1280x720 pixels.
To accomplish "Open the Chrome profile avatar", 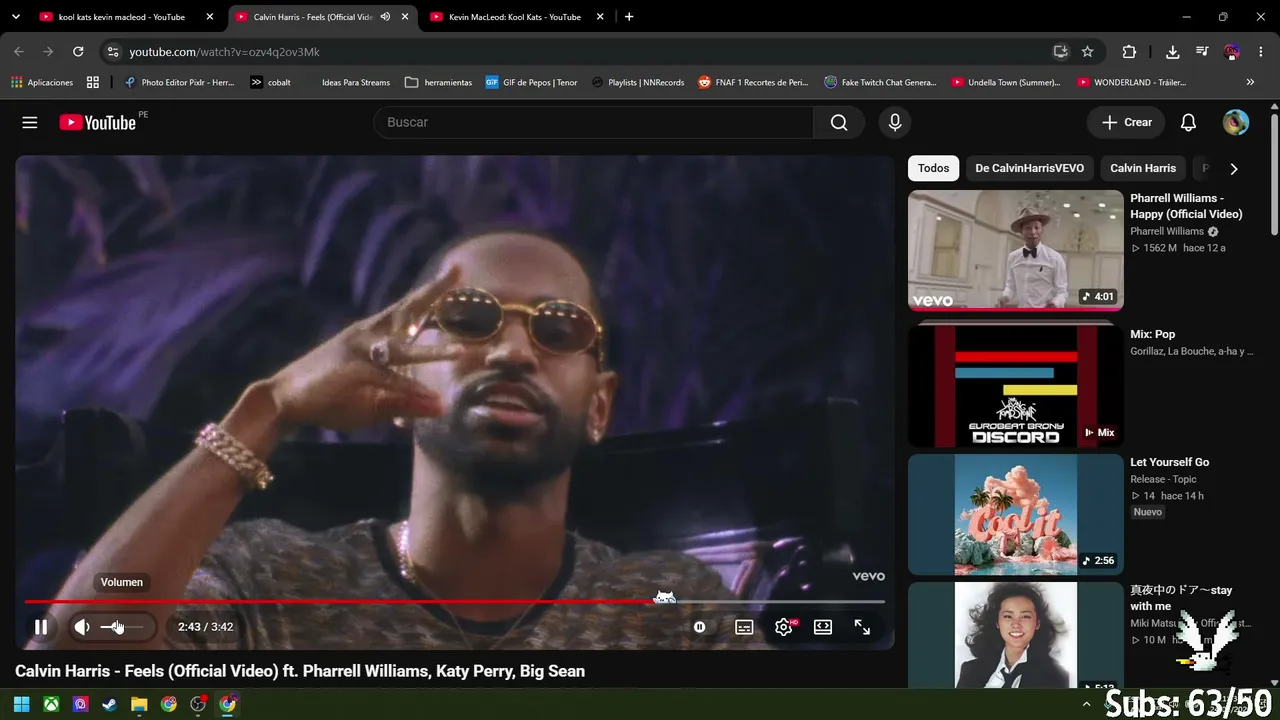I will point(1232,52).
